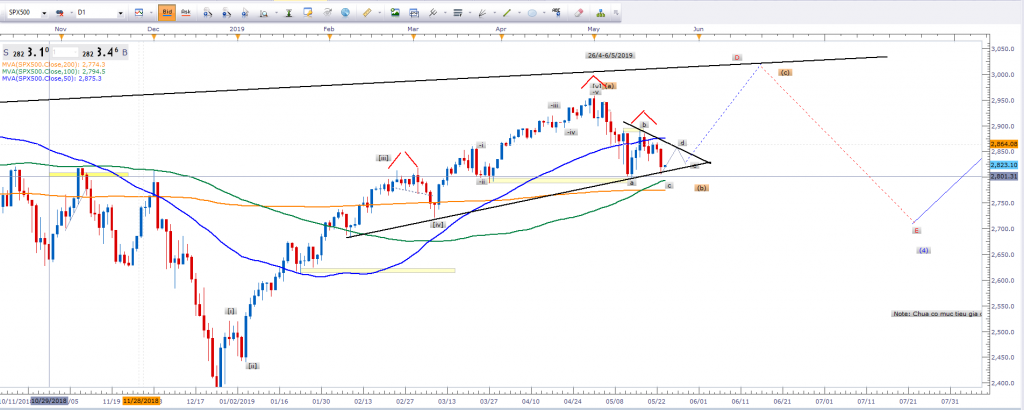Click the Feb marker on the timeline
Image resolution: width=1024 pixels, height=410 pixels.
coord(329,31)
